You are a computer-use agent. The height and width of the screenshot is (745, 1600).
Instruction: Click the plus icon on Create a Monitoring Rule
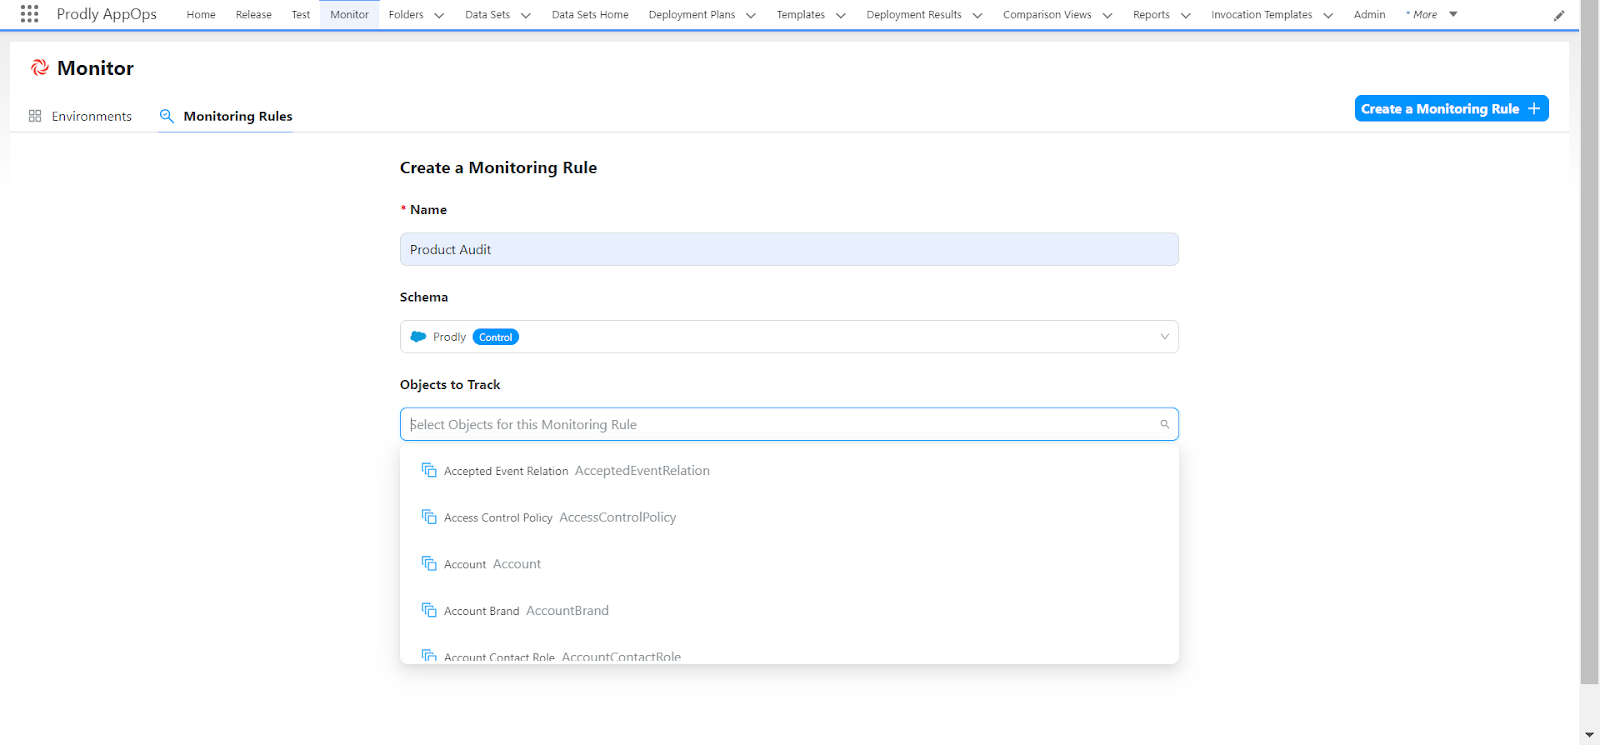click(1534, 108)
